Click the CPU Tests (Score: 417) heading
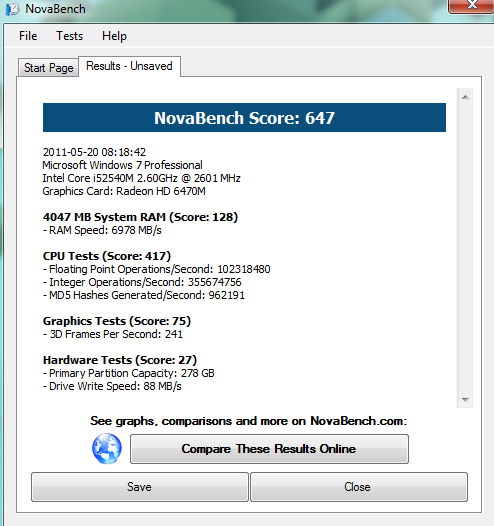This screenshot has height=526, width=494. (107, 256)
